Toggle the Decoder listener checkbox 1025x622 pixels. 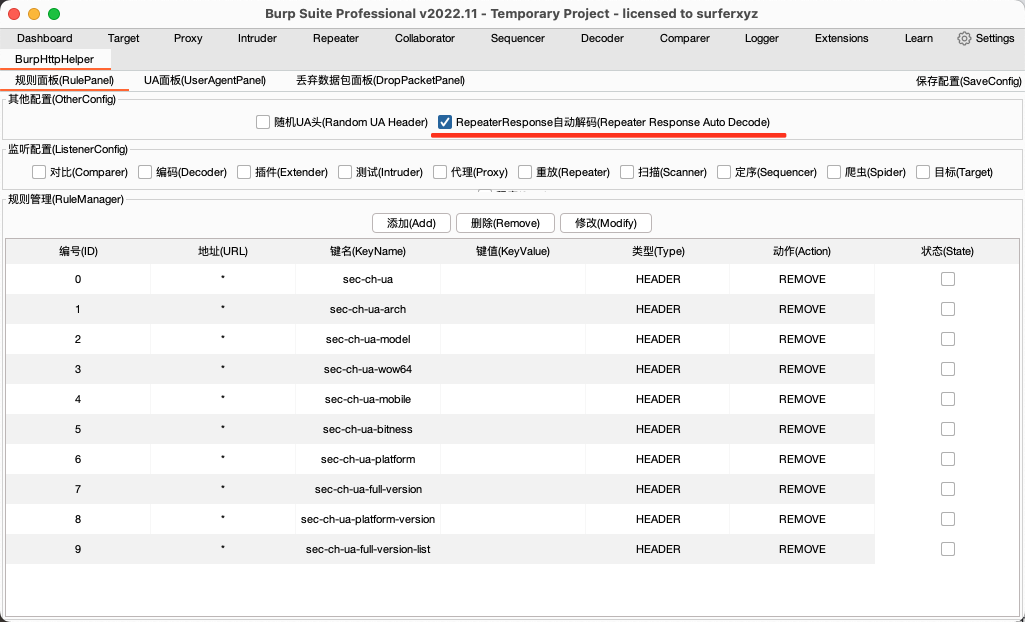pyautogui.click(x=145, y=172)
